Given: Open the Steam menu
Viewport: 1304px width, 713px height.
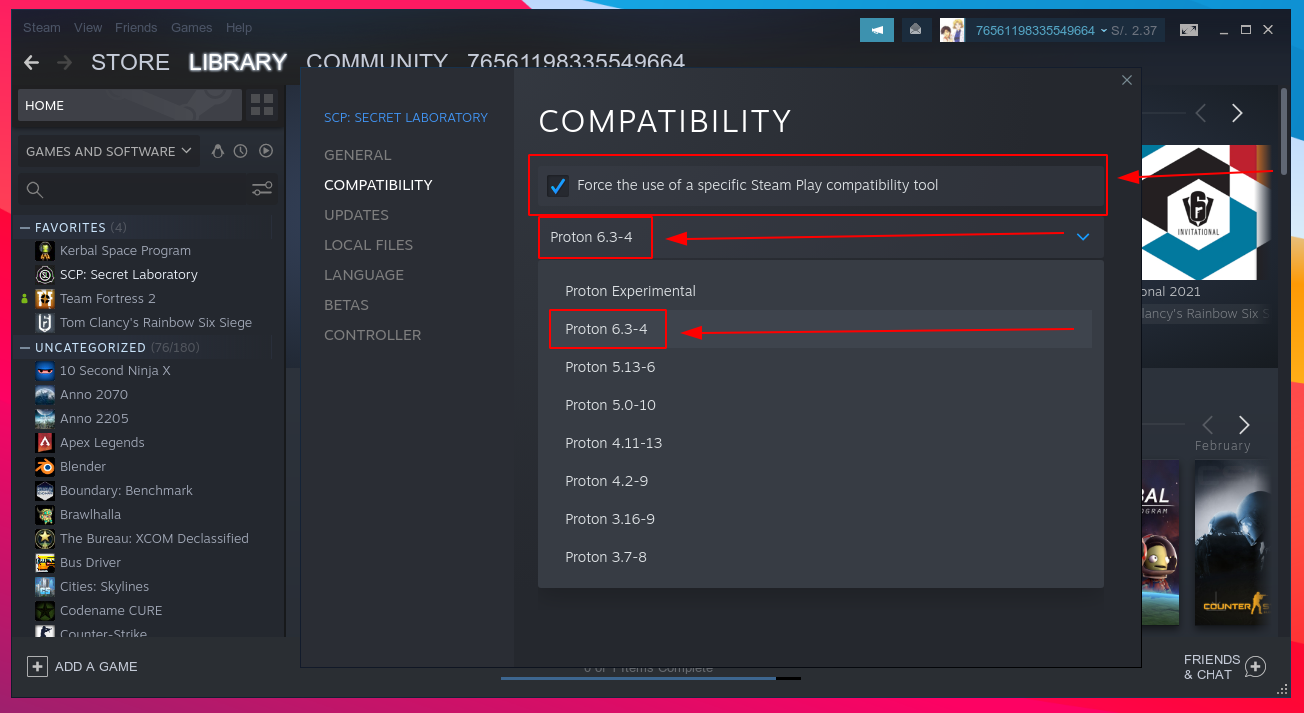Looking at the screenshot, I should 42,28.
